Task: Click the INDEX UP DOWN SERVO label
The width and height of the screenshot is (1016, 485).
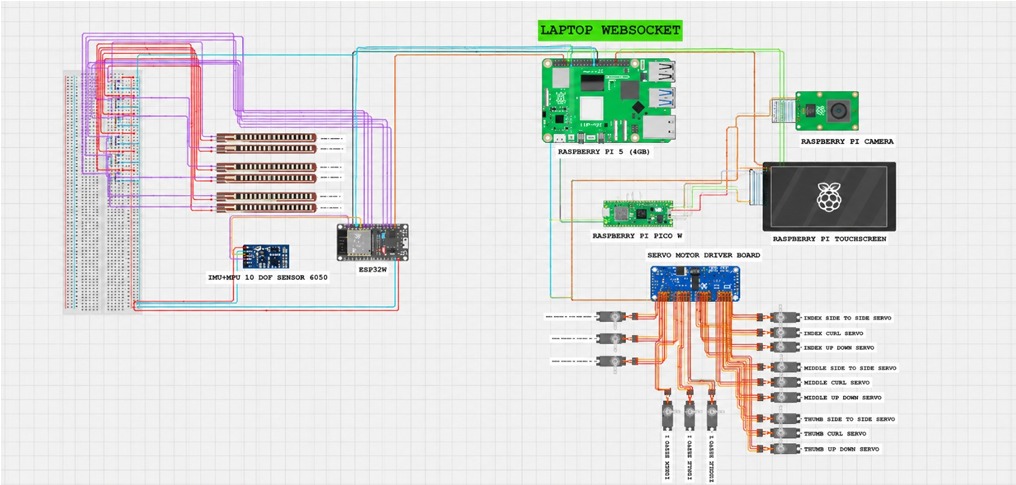Action: pos(841,348)
